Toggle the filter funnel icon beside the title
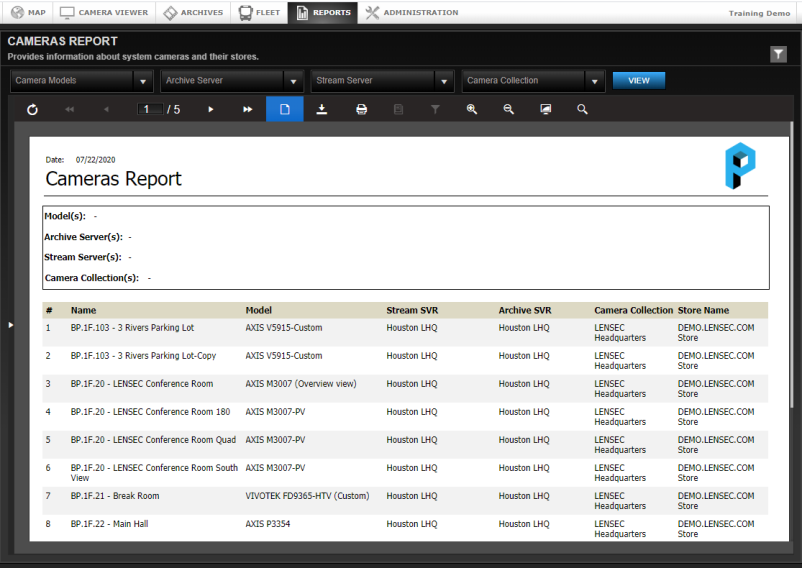 (778, 54)
